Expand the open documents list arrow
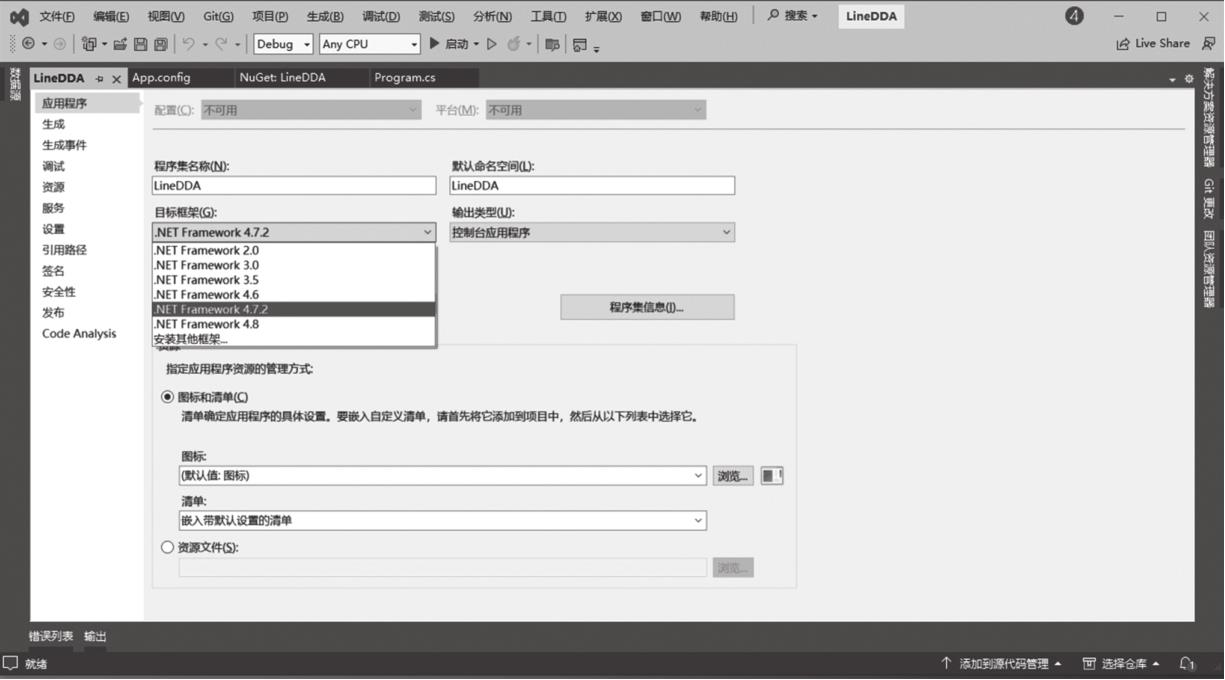 click(x=1172, y=79)
